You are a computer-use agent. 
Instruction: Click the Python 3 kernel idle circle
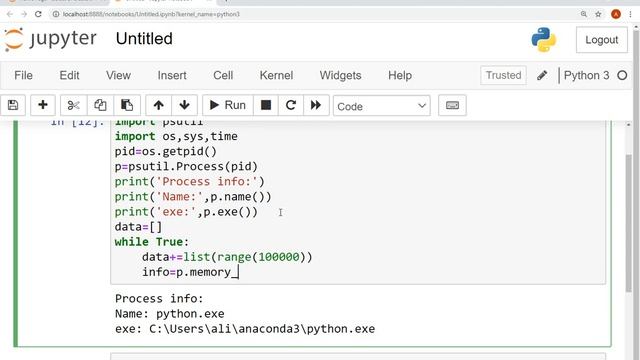click(x=622, y=76)
